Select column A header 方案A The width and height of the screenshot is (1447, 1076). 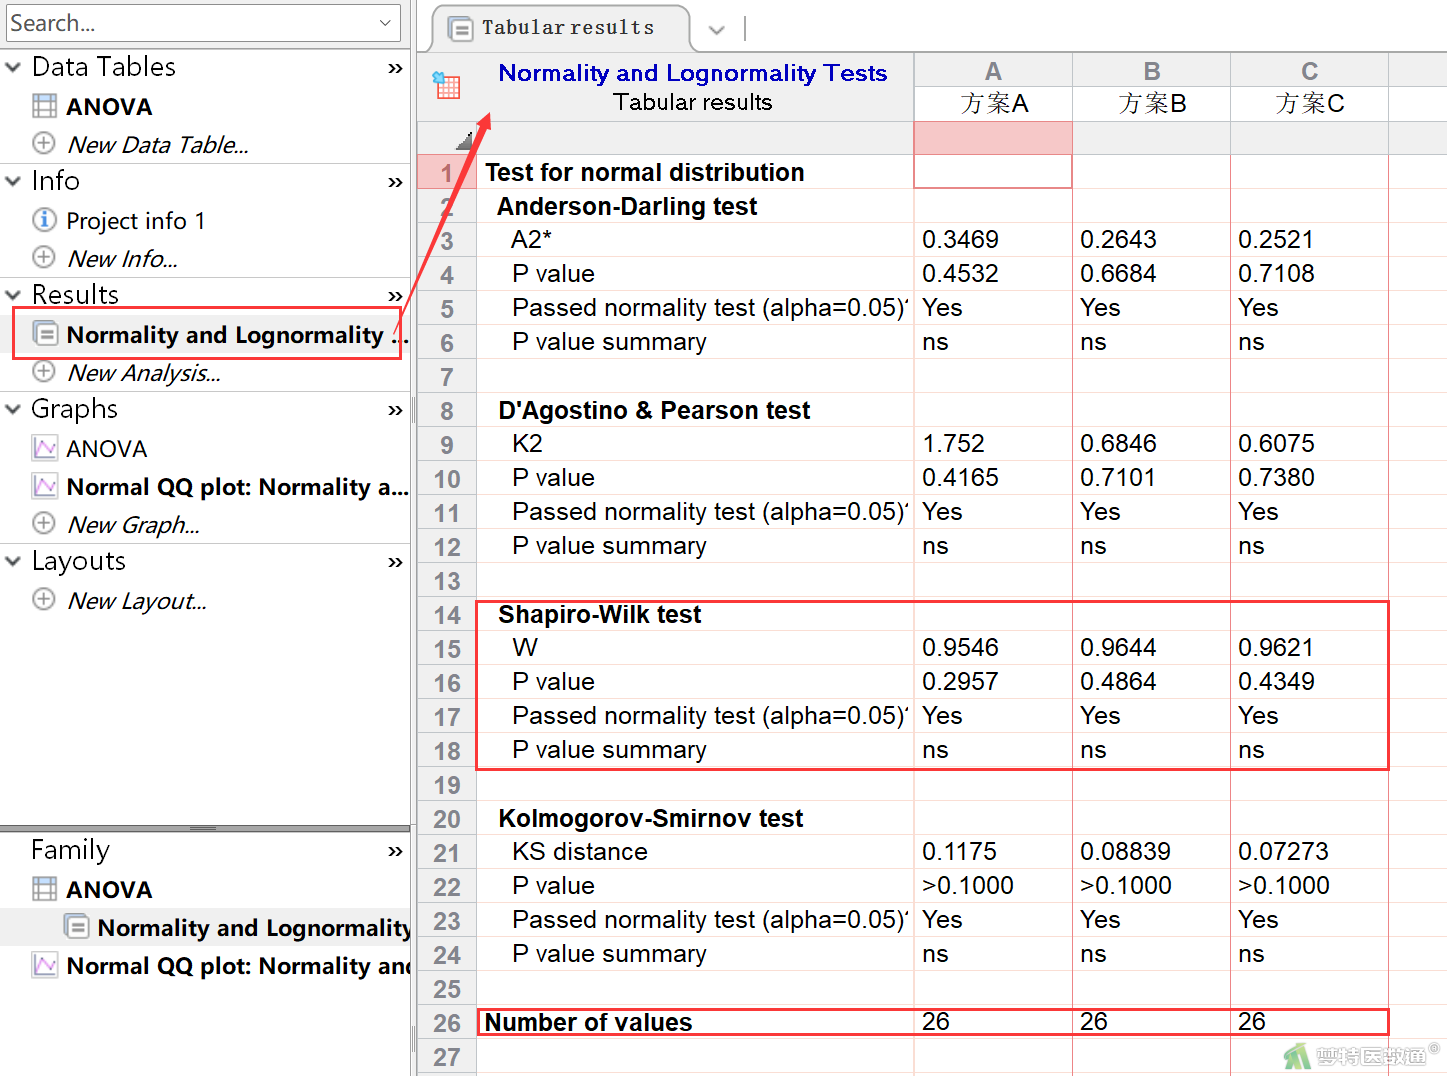tap(993, 103)
